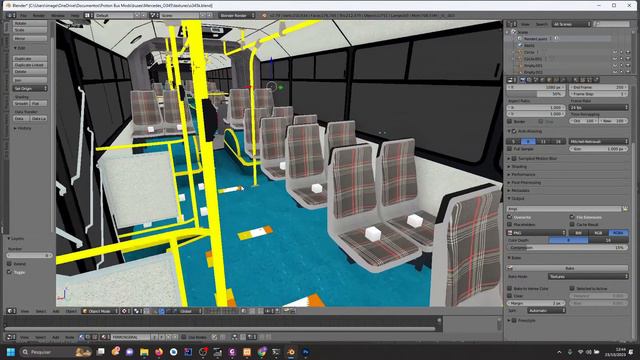This screenshot has height=360, width=640.
Task: Select the Texture properties tab icon
Action: 583,80
